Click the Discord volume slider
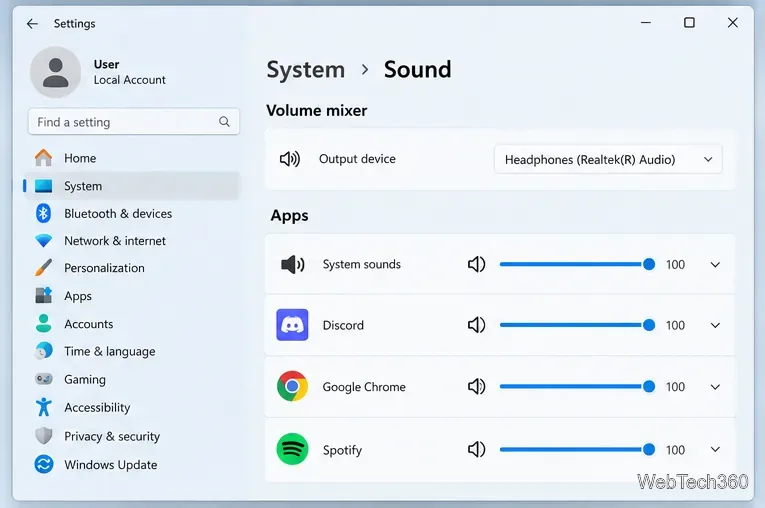Screen dimensions: 765x508 (x=577, y=325)
